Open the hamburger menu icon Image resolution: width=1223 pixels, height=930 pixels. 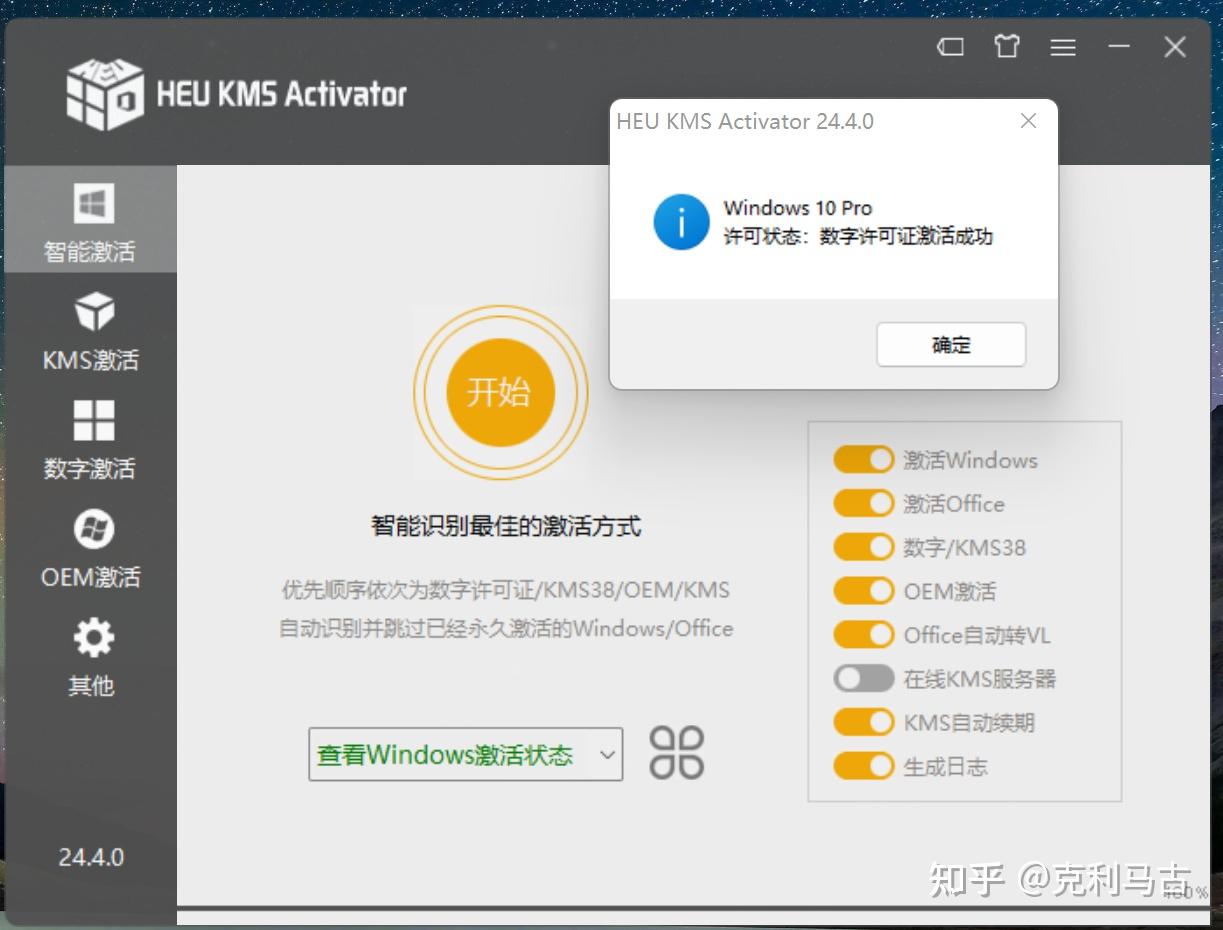click(x=1063, y=47)
